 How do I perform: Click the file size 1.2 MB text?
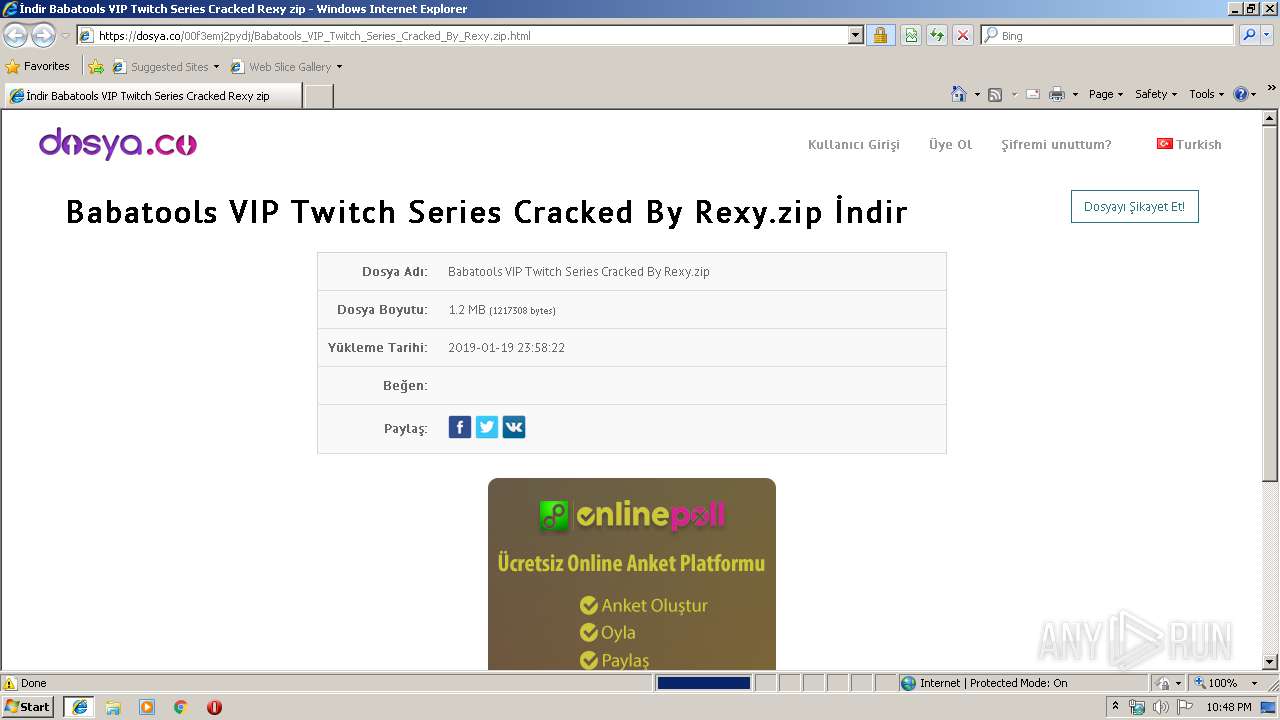[467, 310]
